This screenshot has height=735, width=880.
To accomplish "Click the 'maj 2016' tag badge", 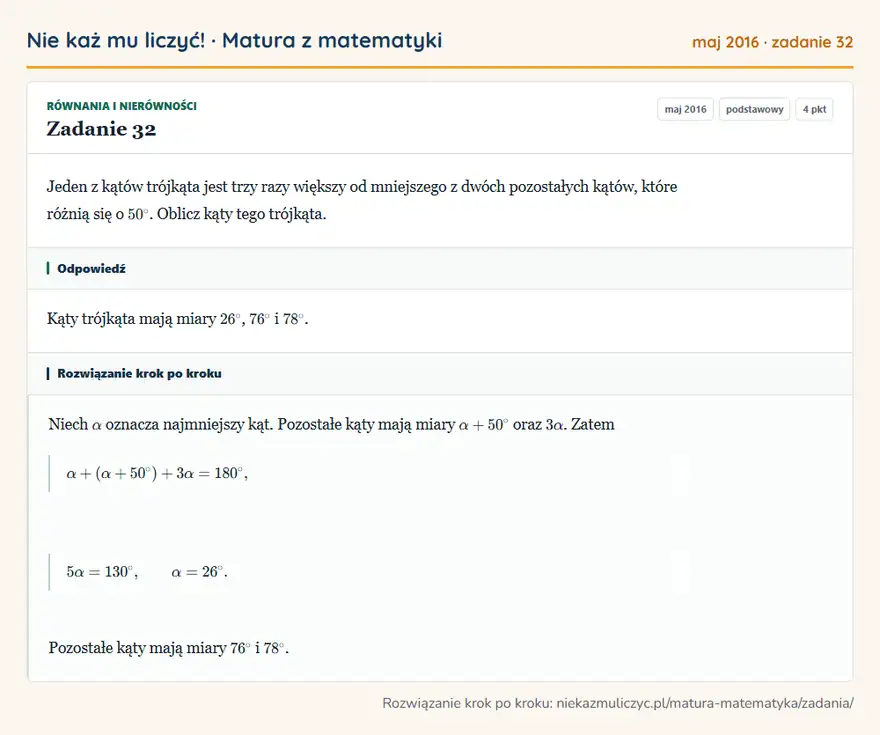I will pyautogui.click(x=685, y=109).
